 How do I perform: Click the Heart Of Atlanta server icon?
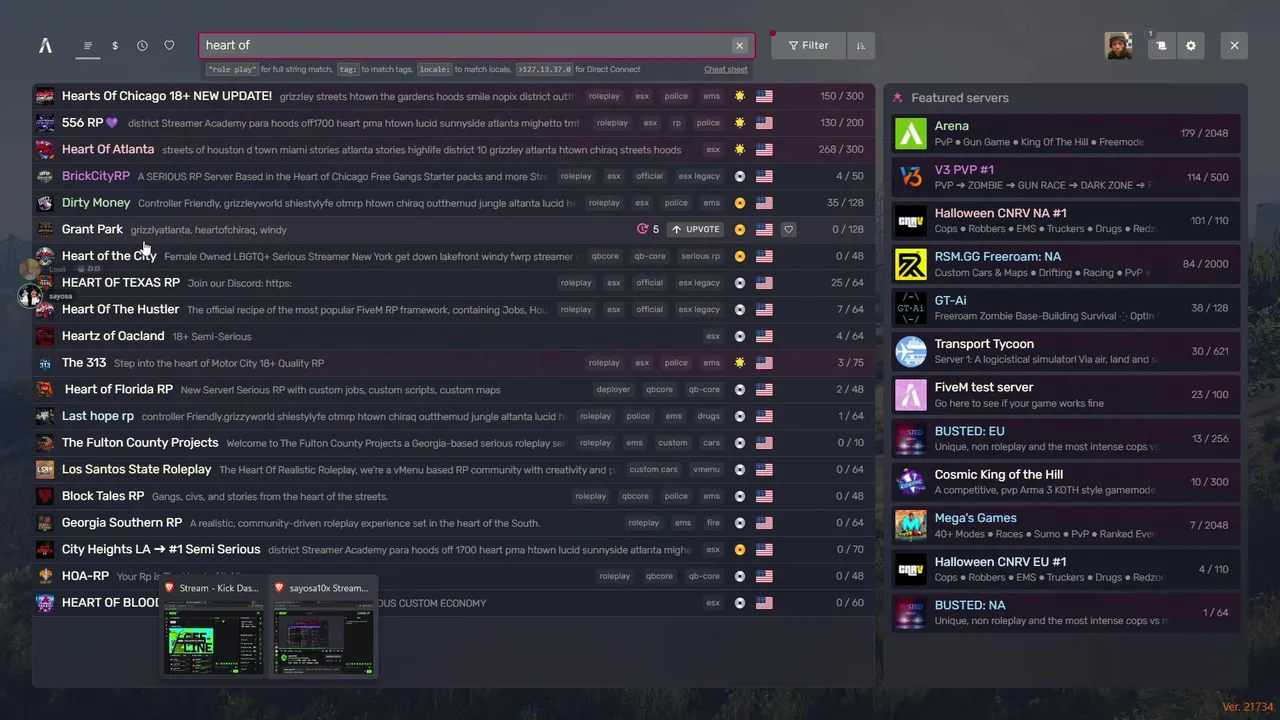(45, 149)
